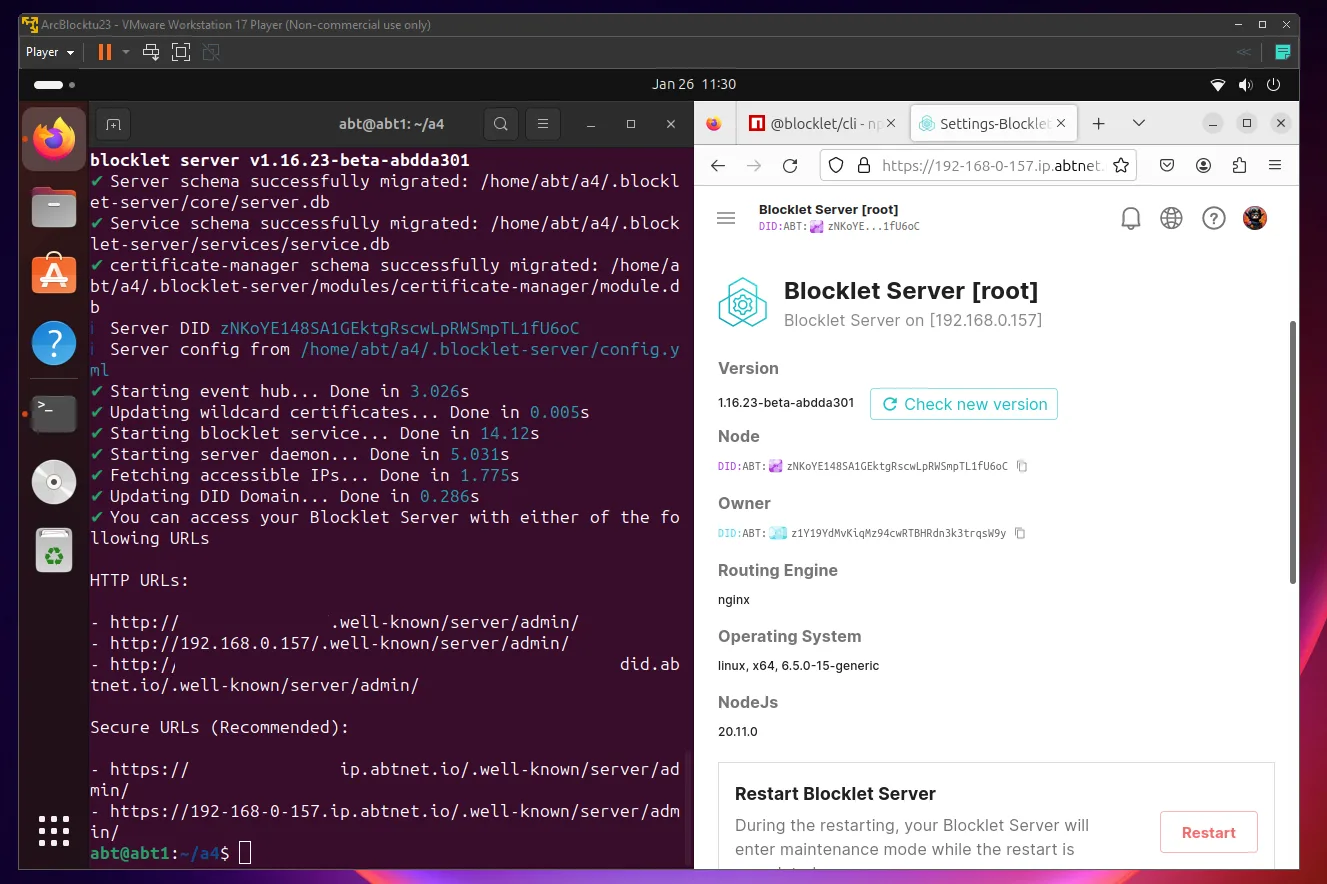The width and height of the screenshot is (1327, 884).
Task: Open the Firefox extensions icon
Action: click(1240, 166)
